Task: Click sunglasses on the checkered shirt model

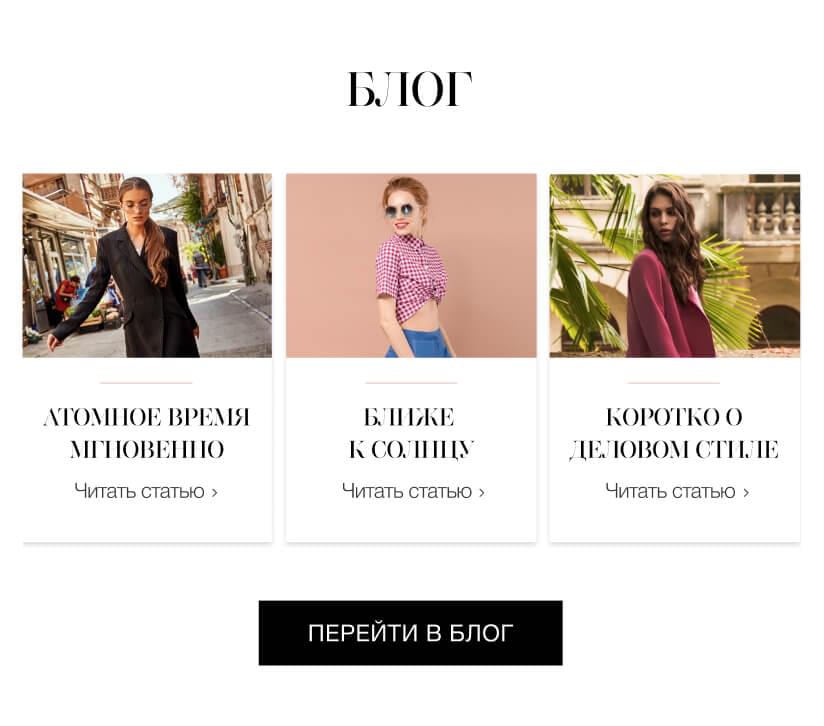Action: tap(399, 211)
